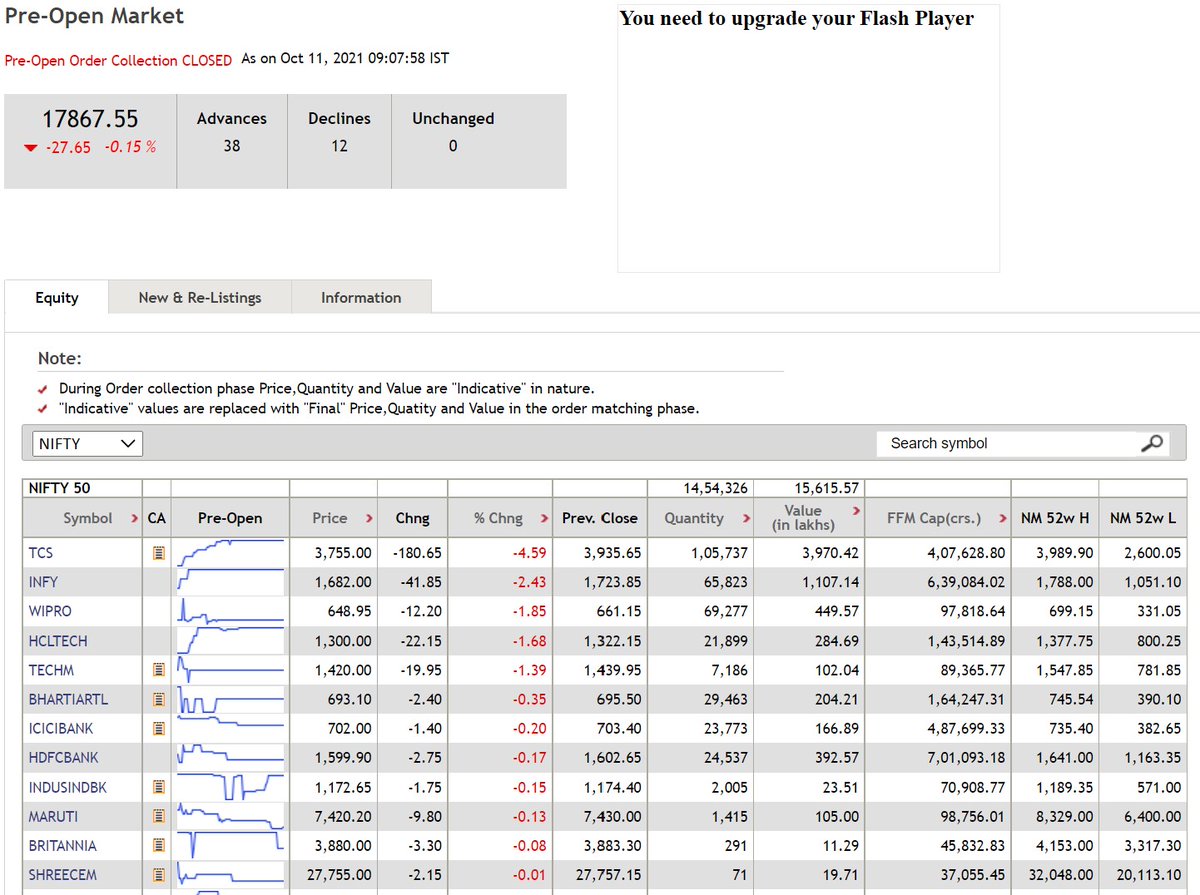Sort table by FFM Cap(crs.) arrow

(1002, 518)
